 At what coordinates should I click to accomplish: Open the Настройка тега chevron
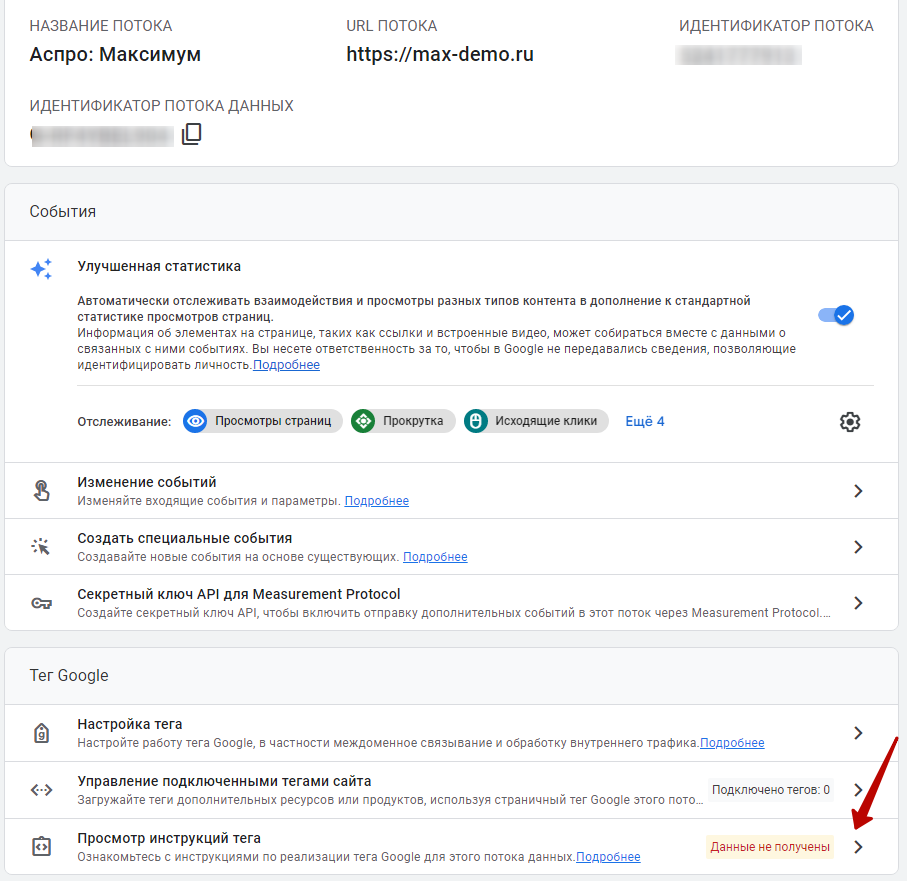(x=858, y=733)
